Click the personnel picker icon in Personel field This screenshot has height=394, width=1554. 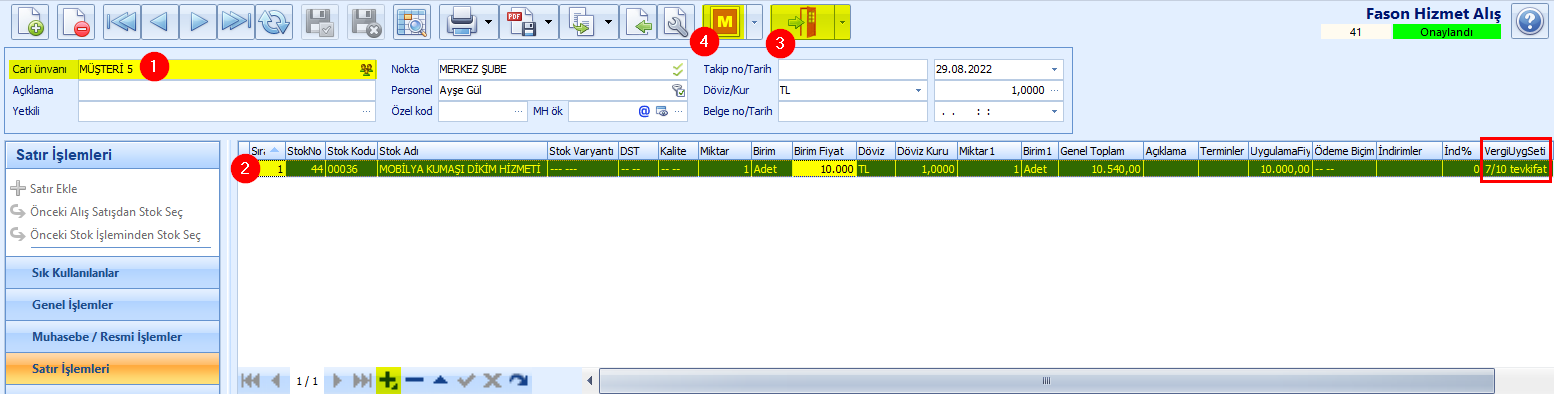[x=678, y=90]
